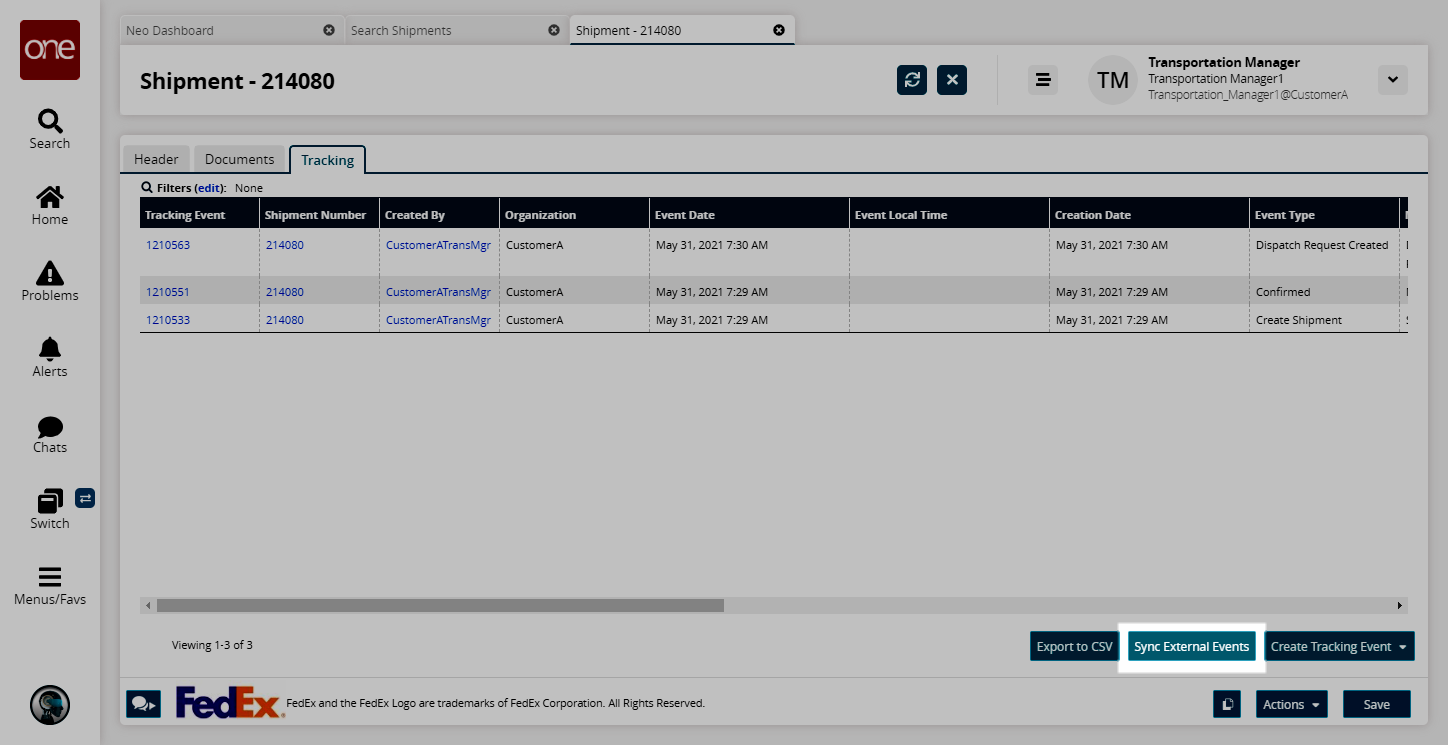Image resolution: width=1448 pixels, height=745 pixels.
Task: Open tracking event 1210563
Action: 168,245
